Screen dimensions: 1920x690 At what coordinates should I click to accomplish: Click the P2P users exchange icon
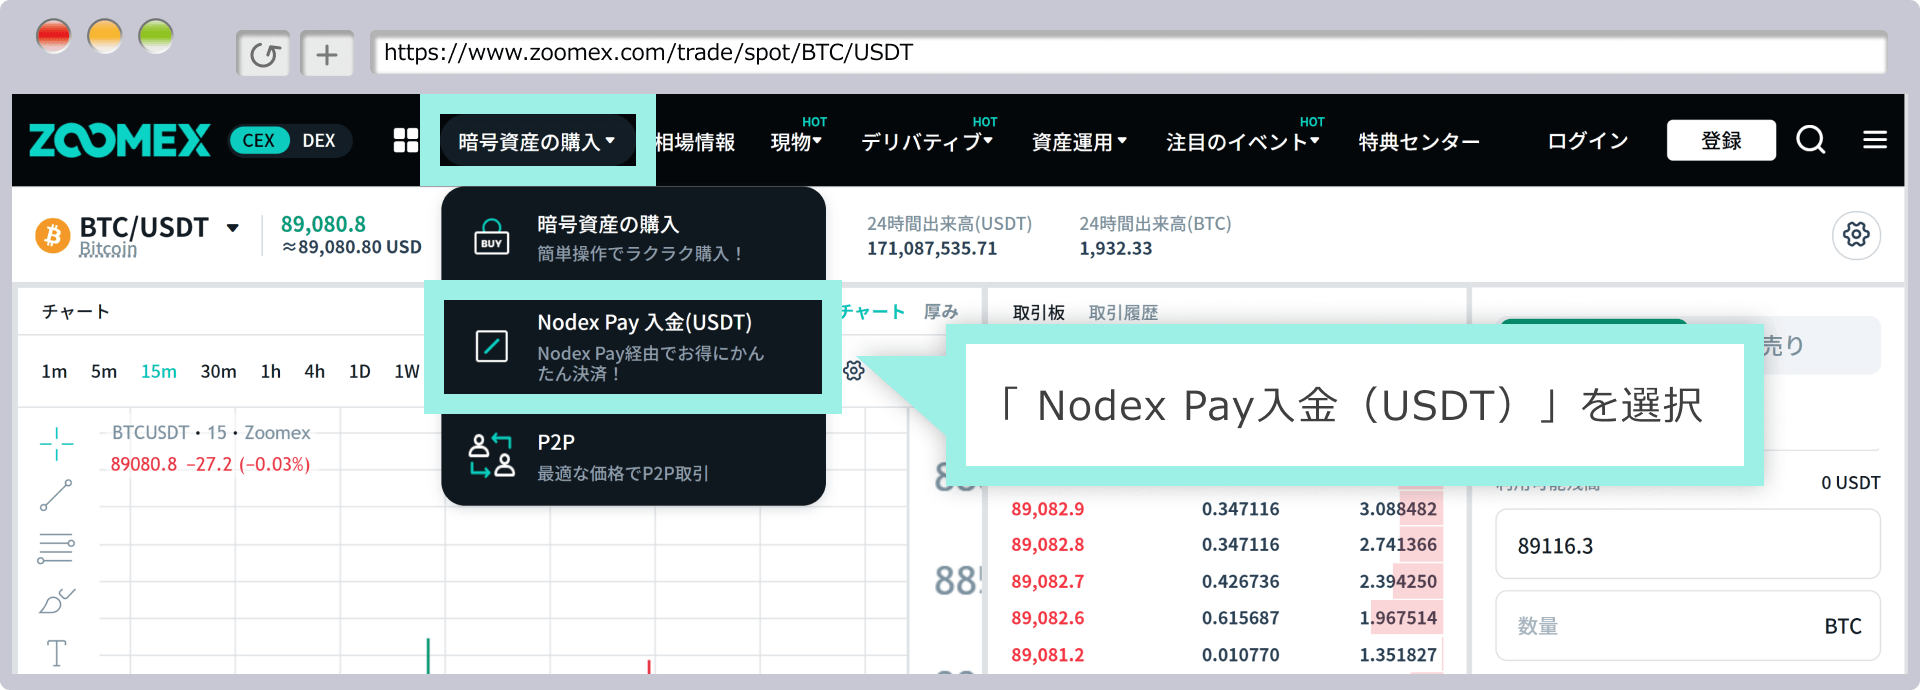[x=491, y=455]
